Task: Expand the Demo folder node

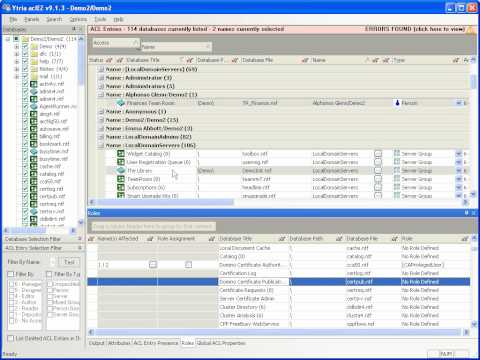Action: click(x=17, y=47)
